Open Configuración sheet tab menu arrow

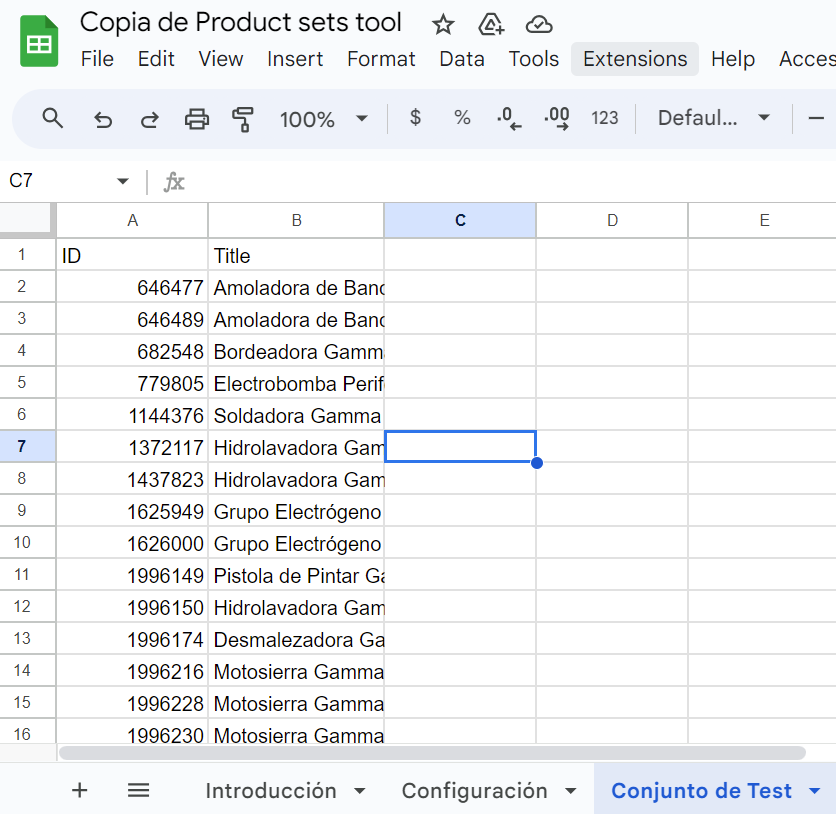pyautogui.click(x=570, y=791)
